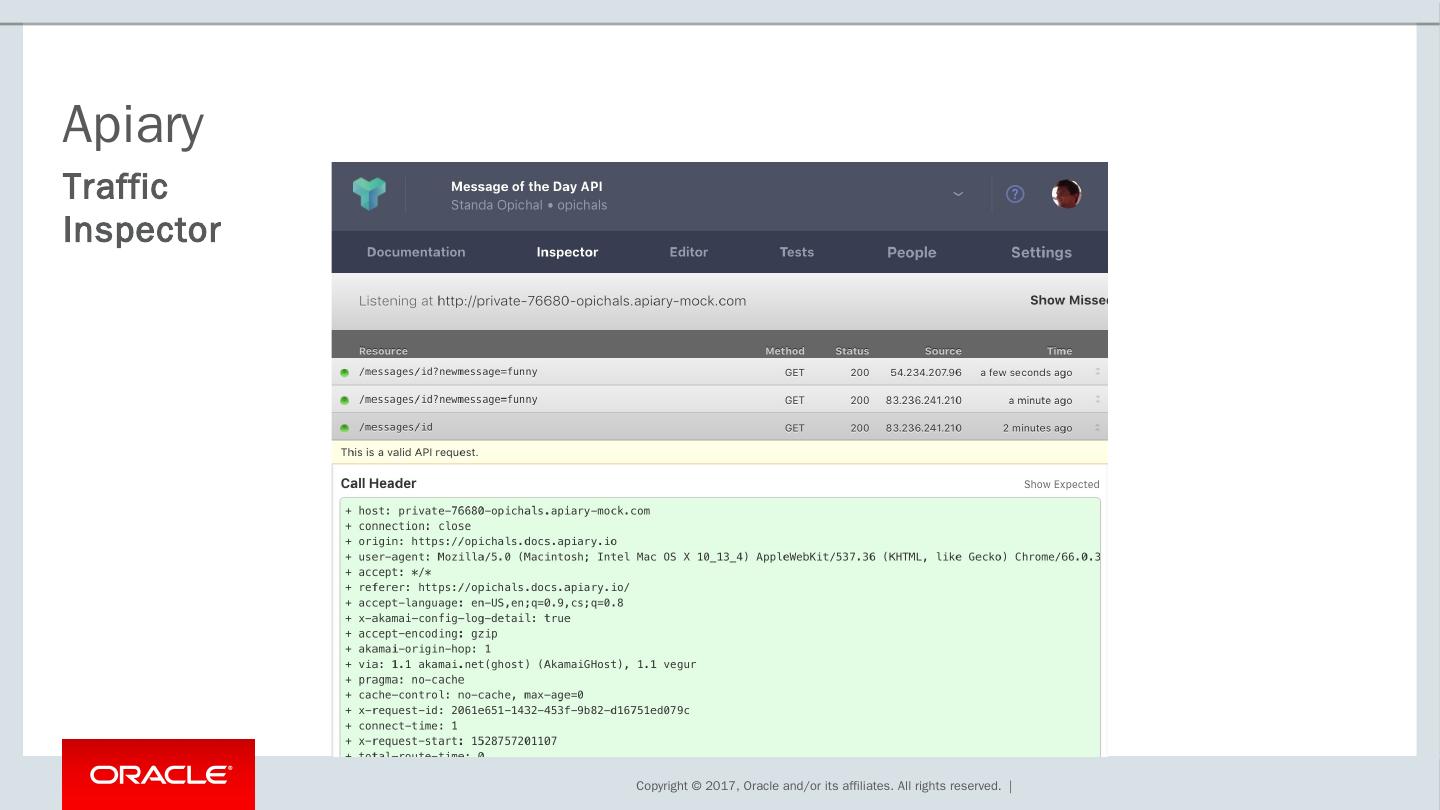
Task: Click the 'Standa Opichal • opichals' subtitle
Action: [x=529, y=205]
